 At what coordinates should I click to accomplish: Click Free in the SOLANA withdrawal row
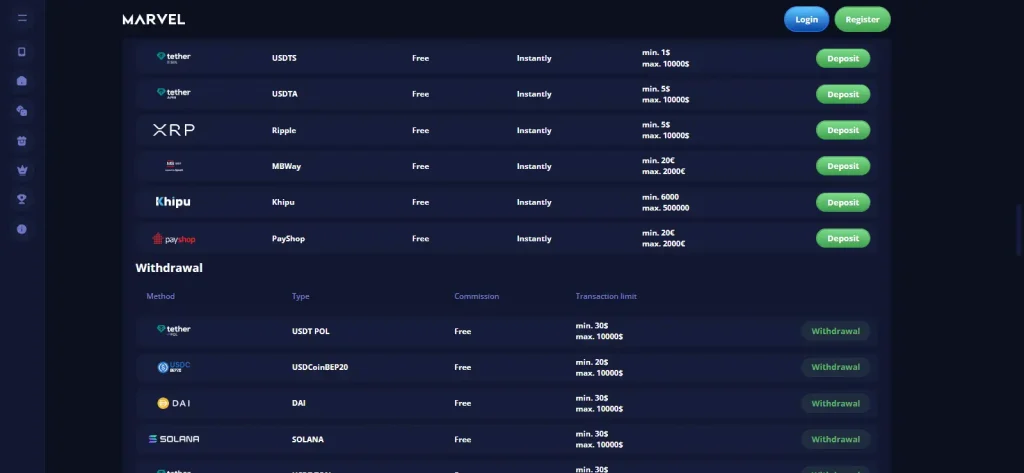(462, 439)
